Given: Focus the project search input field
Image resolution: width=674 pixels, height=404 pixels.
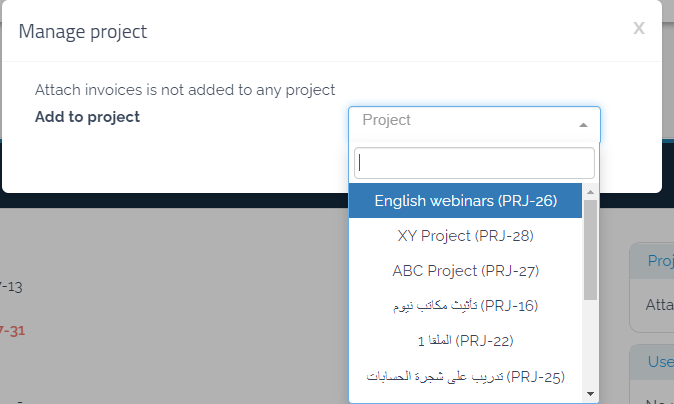Looking at the screenshot, I should (x=474, y=163).
